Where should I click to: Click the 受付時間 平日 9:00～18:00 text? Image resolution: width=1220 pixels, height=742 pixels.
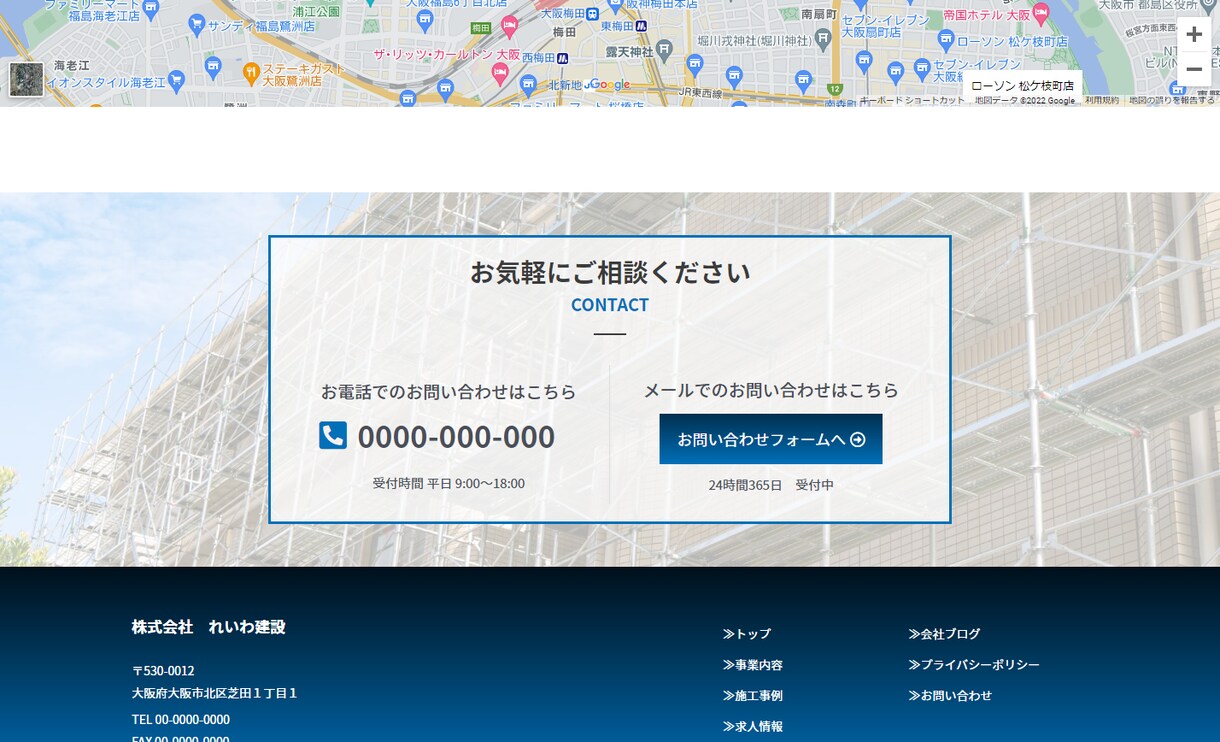click(449, 484)
